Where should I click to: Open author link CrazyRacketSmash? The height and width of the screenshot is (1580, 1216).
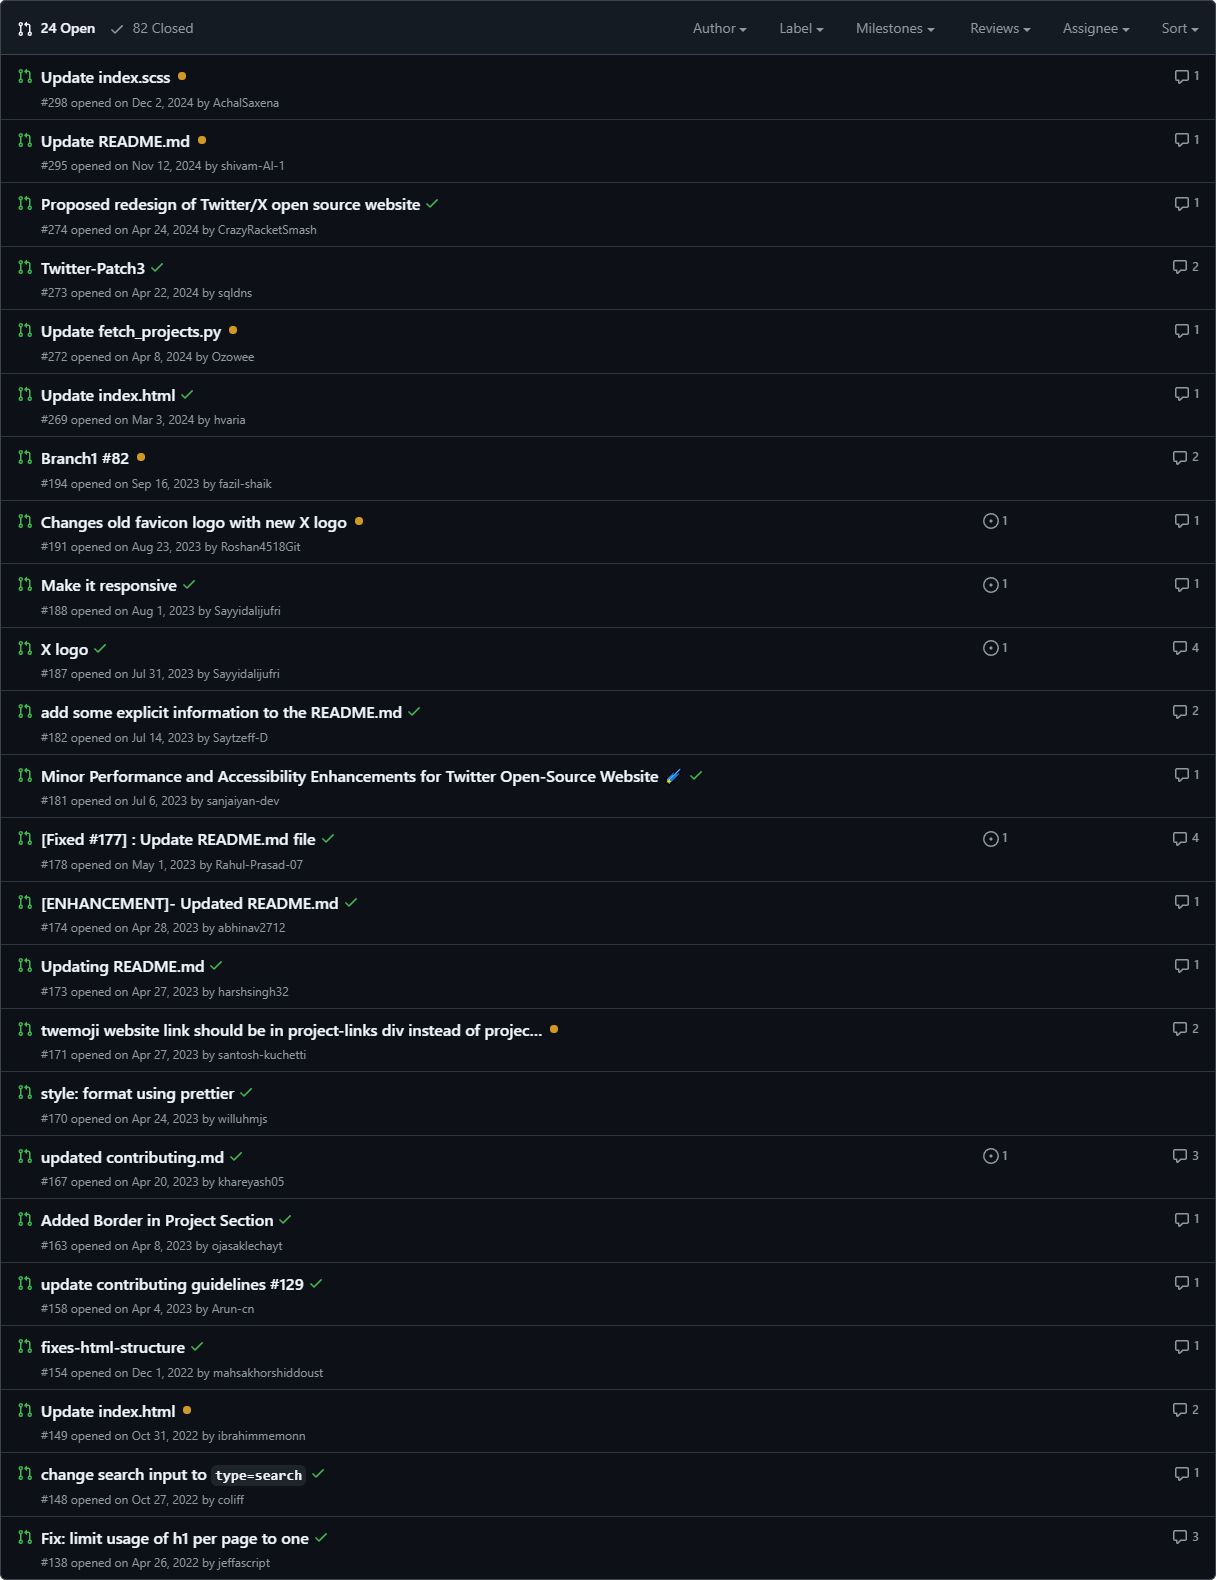[x=267, y=230]
